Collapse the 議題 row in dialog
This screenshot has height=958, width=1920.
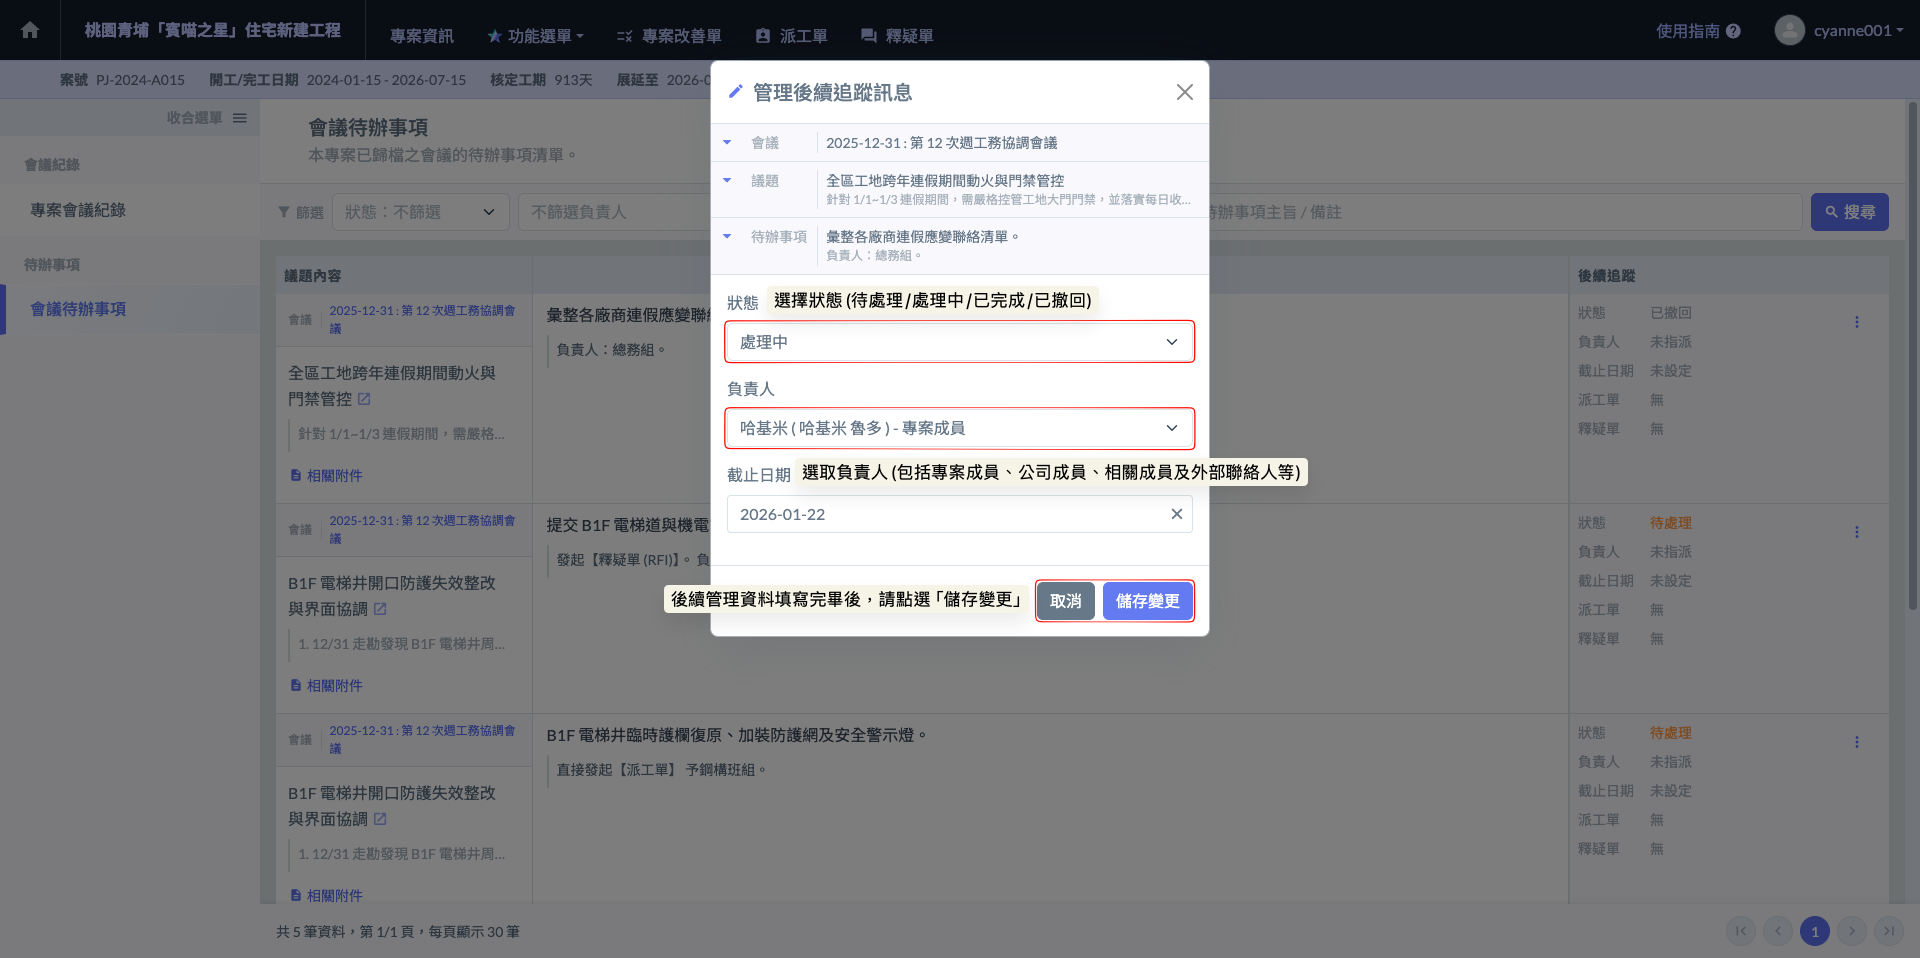point(727,181)
